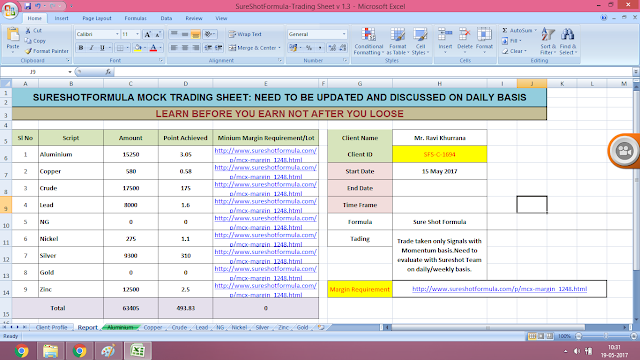Open Conditional Formatting
The width and height of the screenshot is (640, 360).
pyautogui.click(x=369, y=41)
